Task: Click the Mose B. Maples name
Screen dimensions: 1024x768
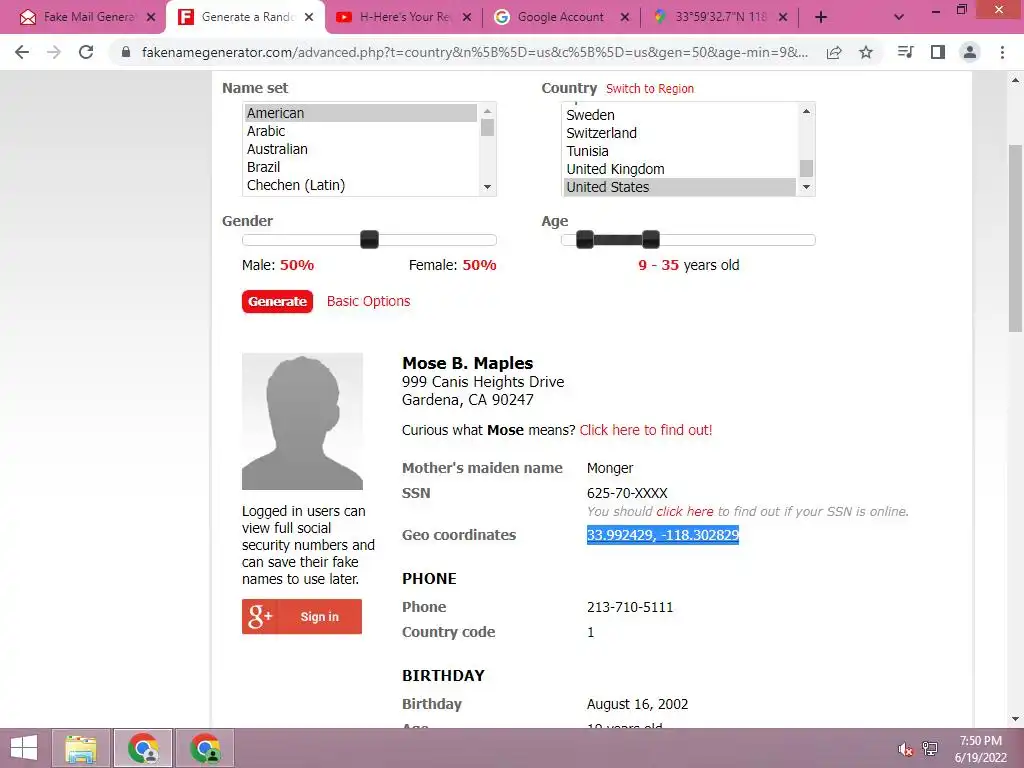Action: point(468,363)
